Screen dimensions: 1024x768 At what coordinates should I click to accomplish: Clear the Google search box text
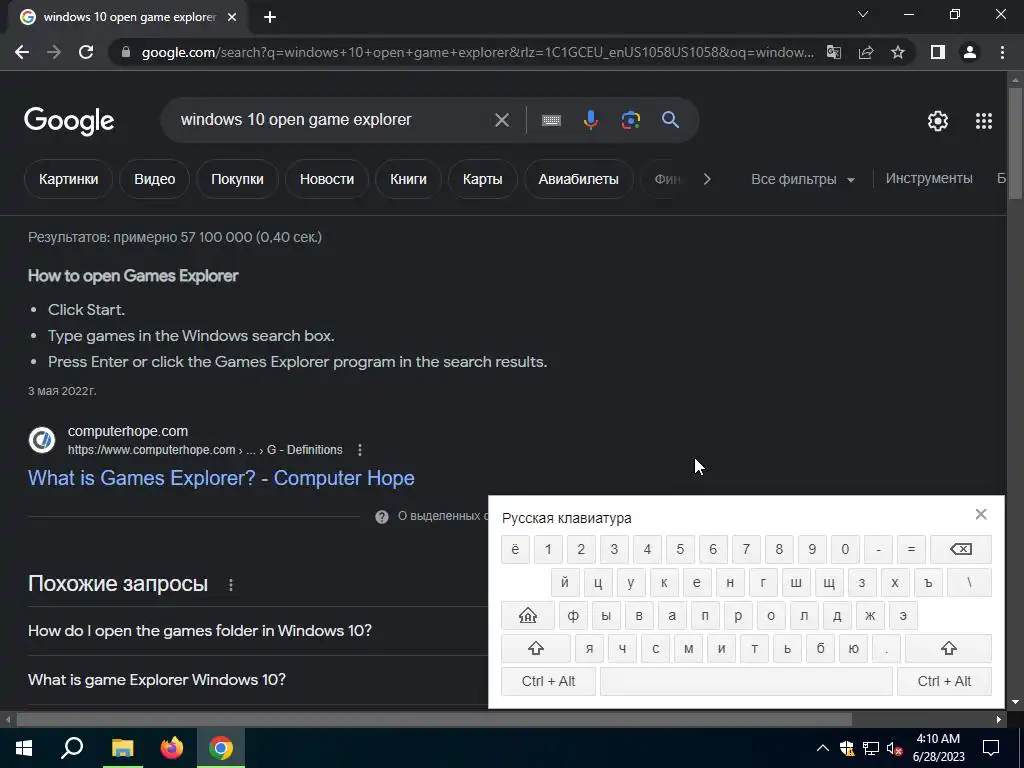502,120
